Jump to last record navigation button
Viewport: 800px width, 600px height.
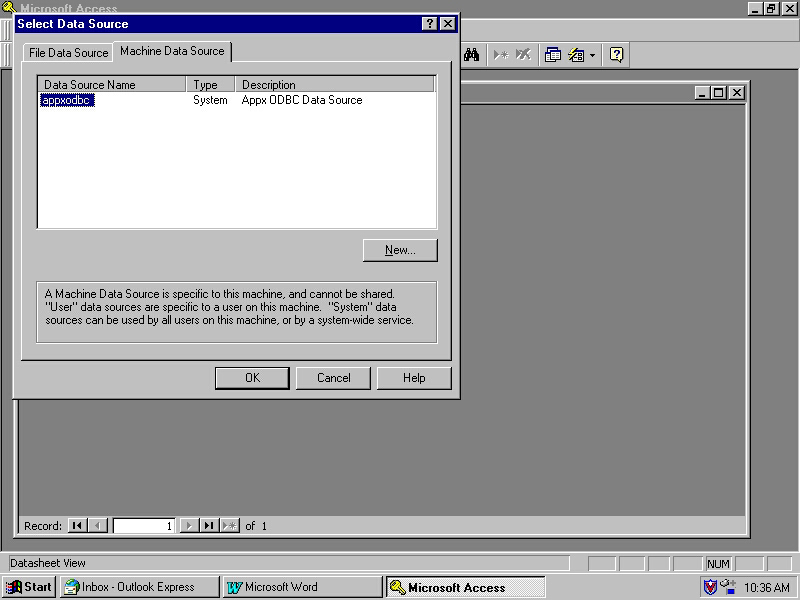pyautogui.click(x=209, y=526)
